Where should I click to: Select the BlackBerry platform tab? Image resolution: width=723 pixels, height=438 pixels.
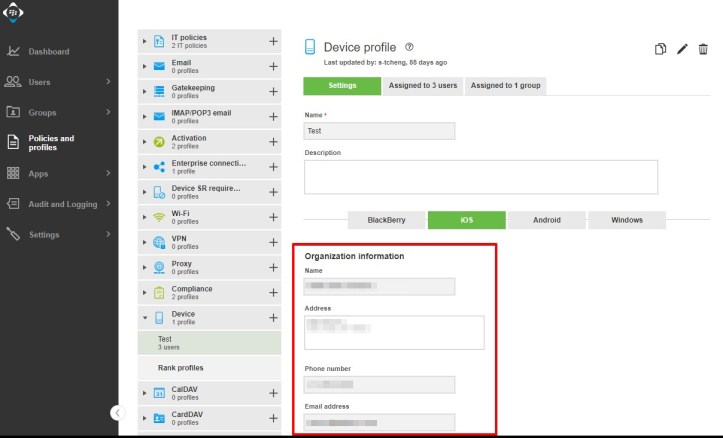(386, 220)
